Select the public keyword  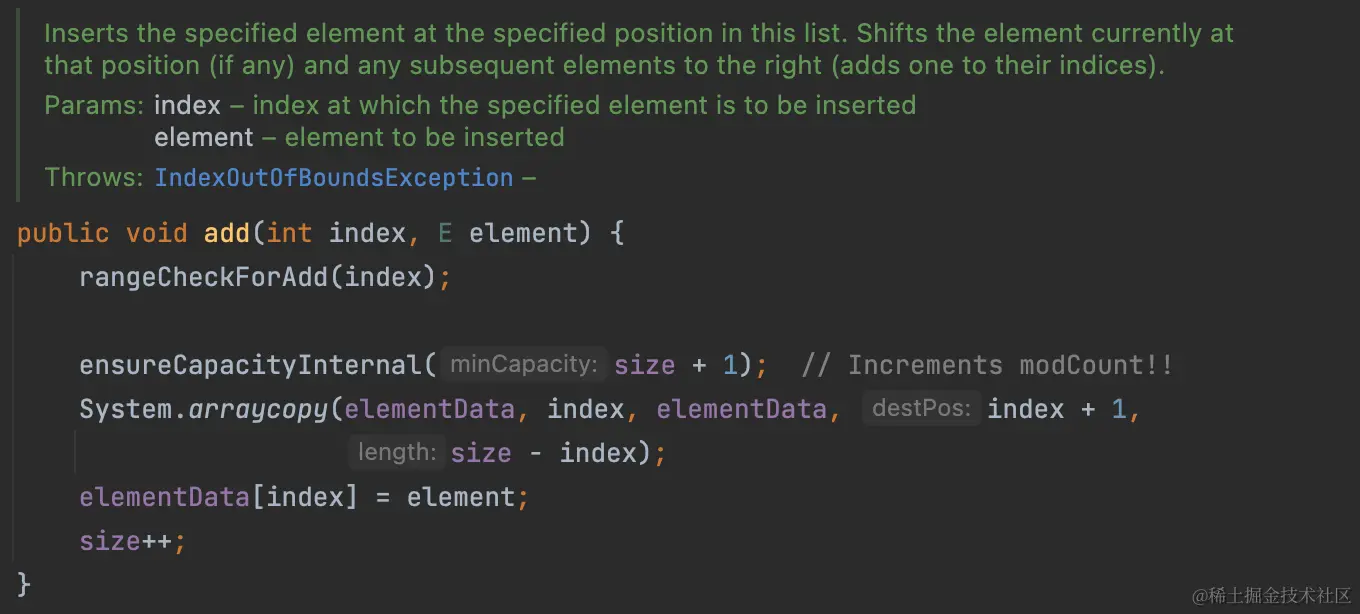pos(63,233)
